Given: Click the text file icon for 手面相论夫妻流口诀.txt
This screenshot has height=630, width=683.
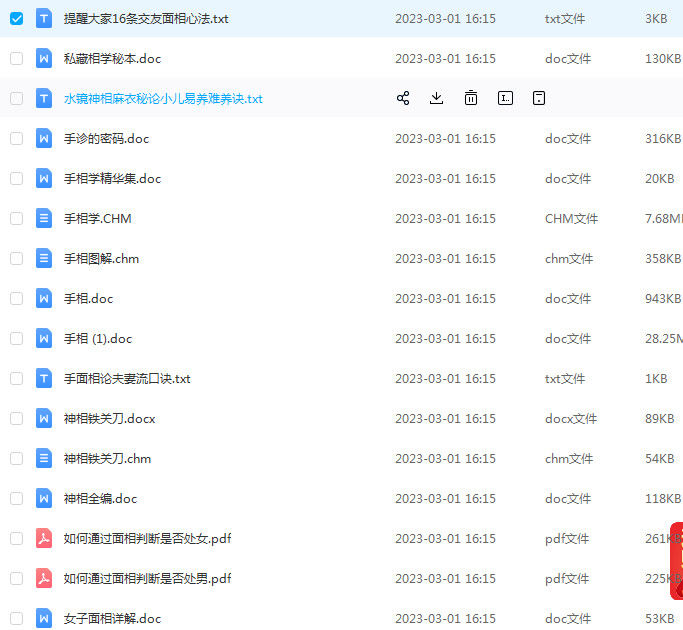Looking at the screenshot, I should coord(44,378).
